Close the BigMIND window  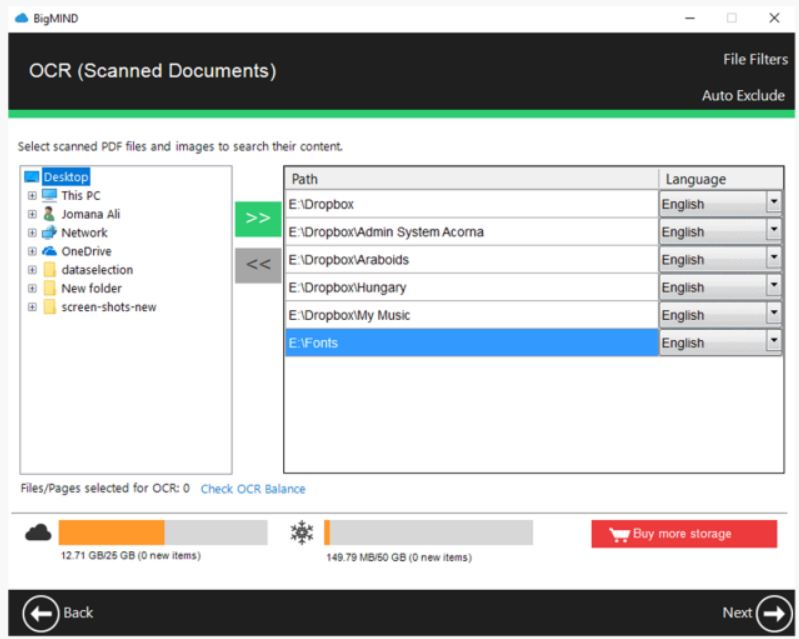coord(774,18)
